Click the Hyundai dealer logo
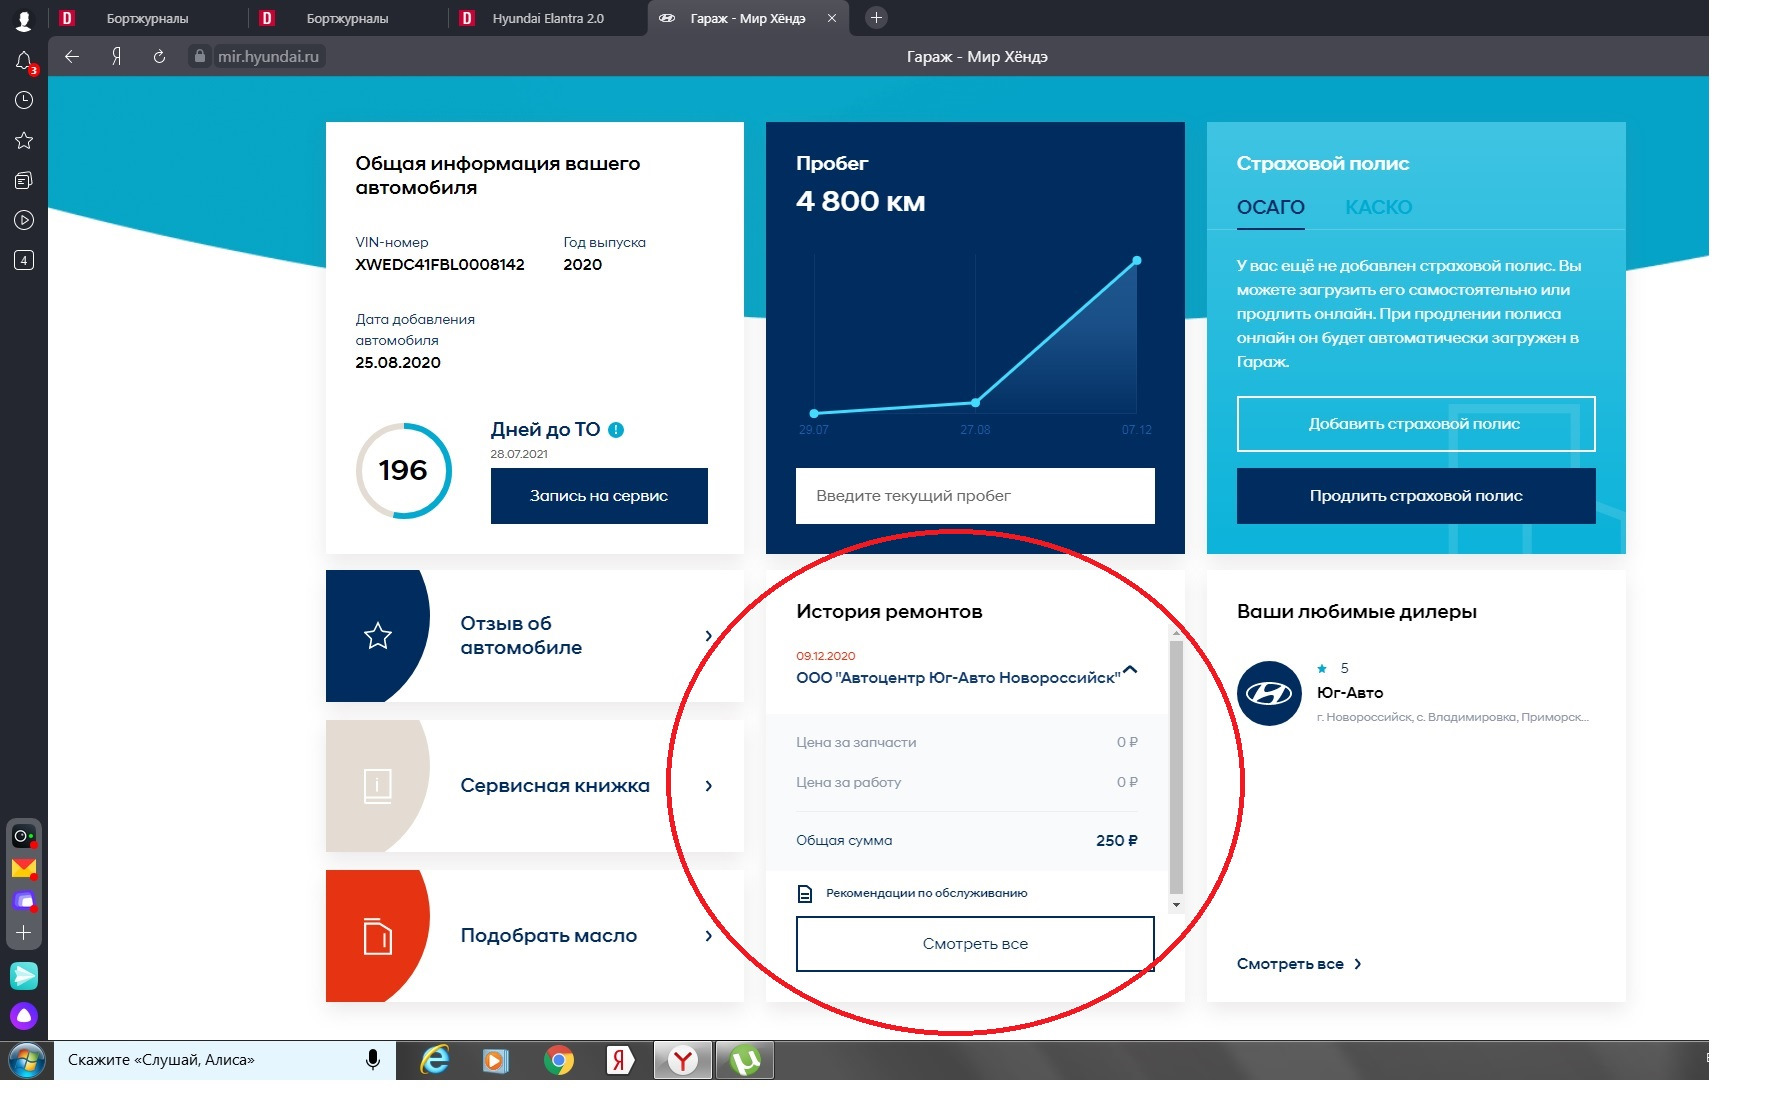 1269,693
